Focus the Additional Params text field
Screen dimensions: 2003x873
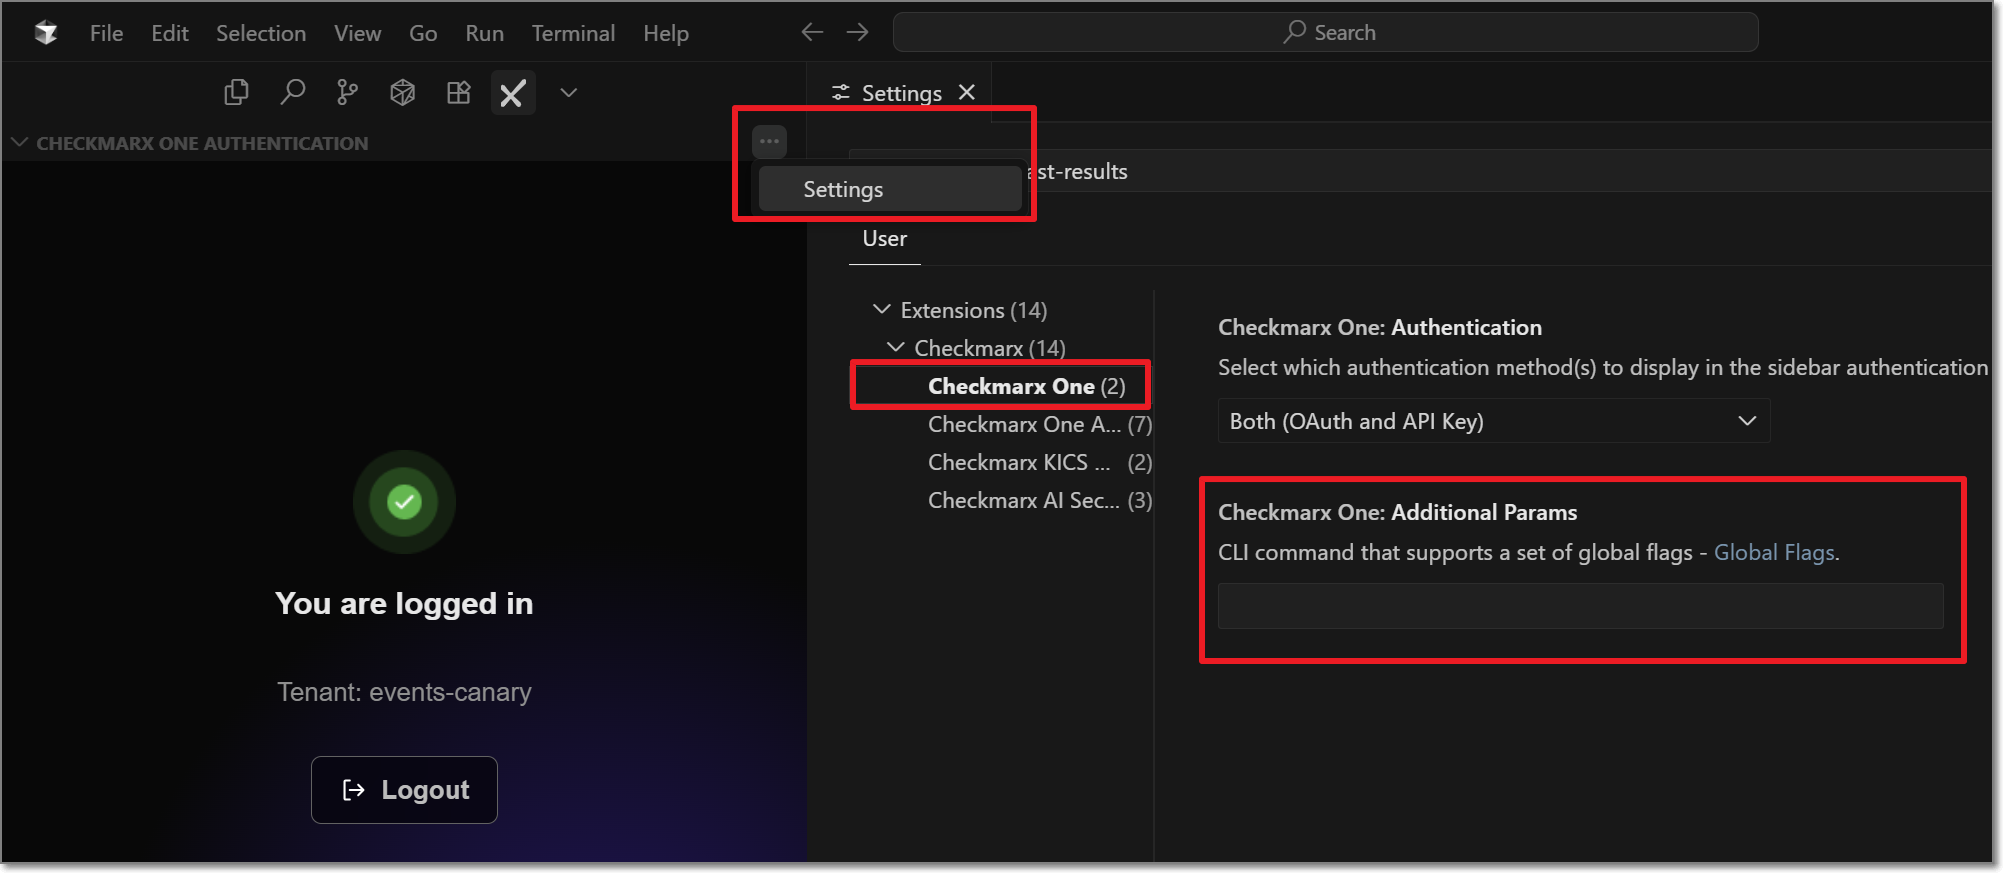(1580, 606)
